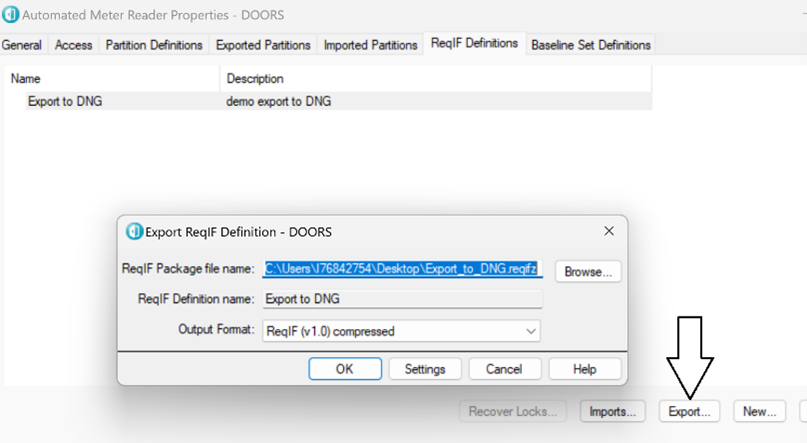Image resolution: width=807 pixels, height=443 pixels.
Task: Cancel the ReqIF export dialog
Action: point(504,369)
